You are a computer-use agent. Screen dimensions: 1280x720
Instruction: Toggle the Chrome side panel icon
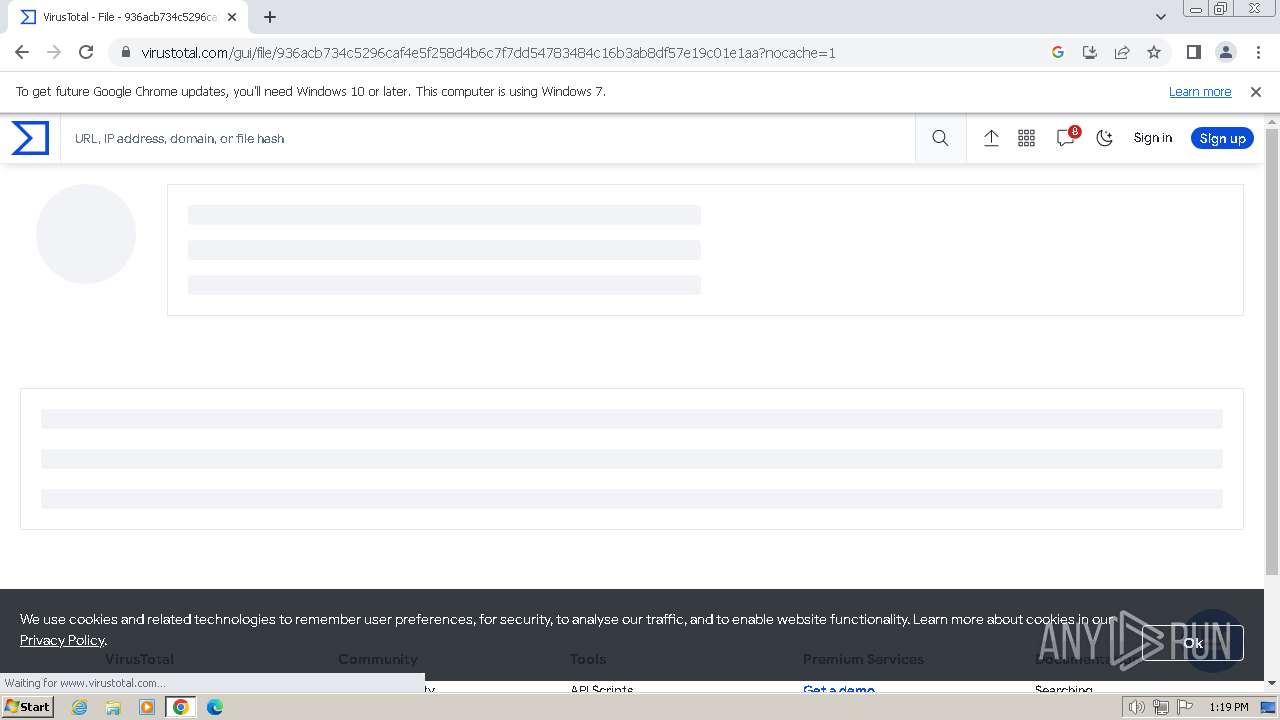click(1193, 52)
